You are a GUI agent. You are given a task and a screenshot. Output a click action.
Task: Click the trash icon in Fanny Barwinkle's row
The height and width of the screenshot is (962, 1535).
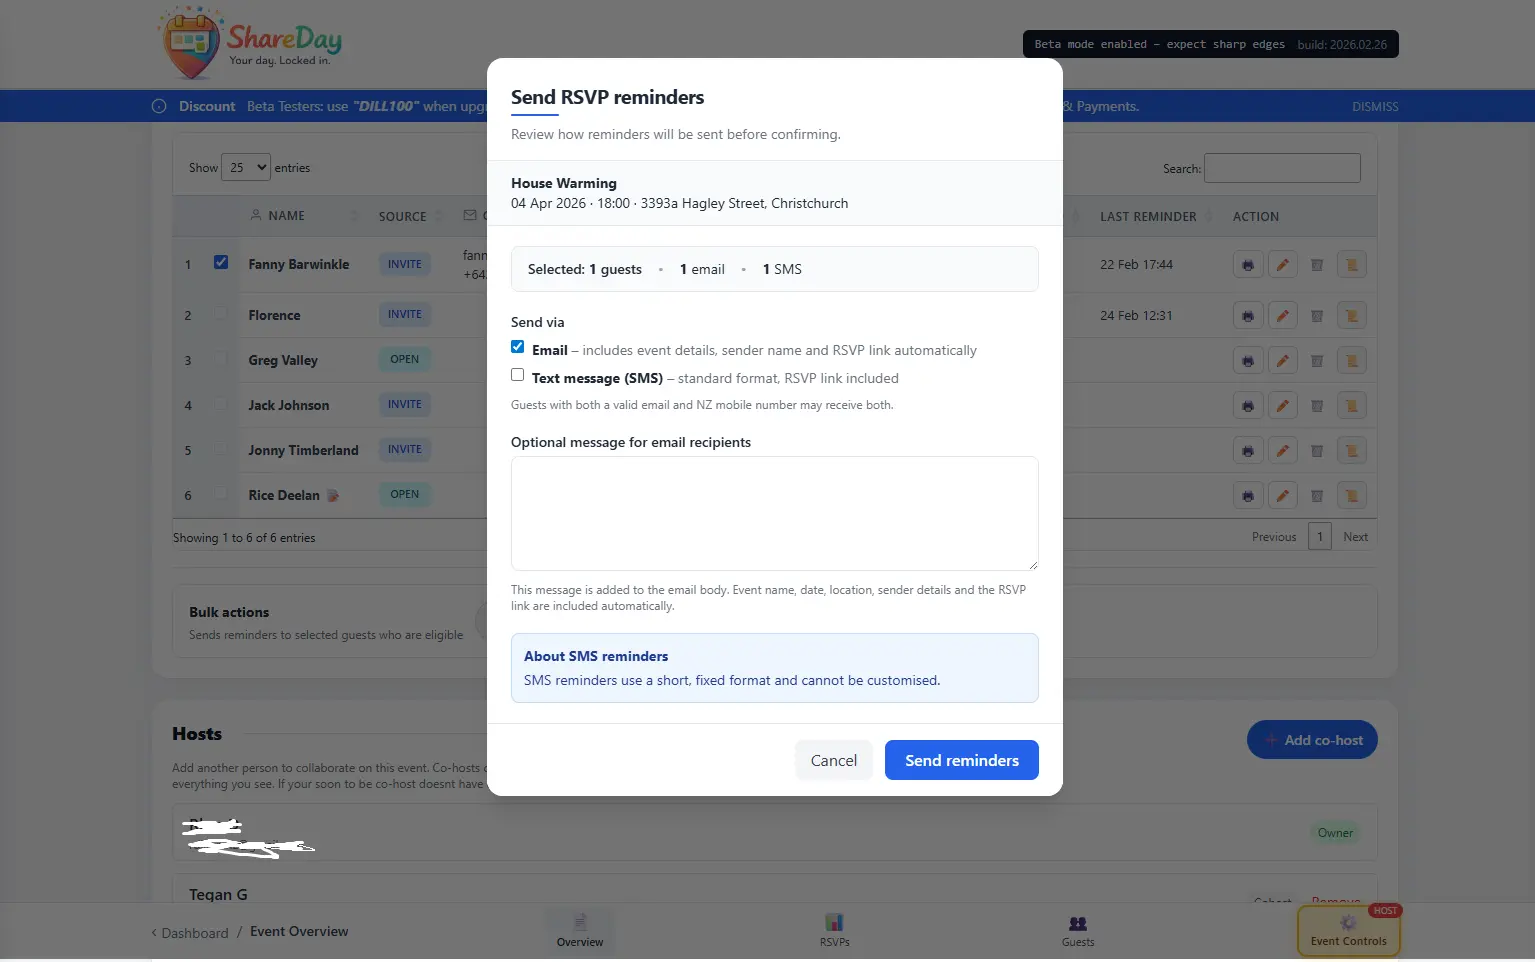pyautogui.click(x=1317, y=265)
